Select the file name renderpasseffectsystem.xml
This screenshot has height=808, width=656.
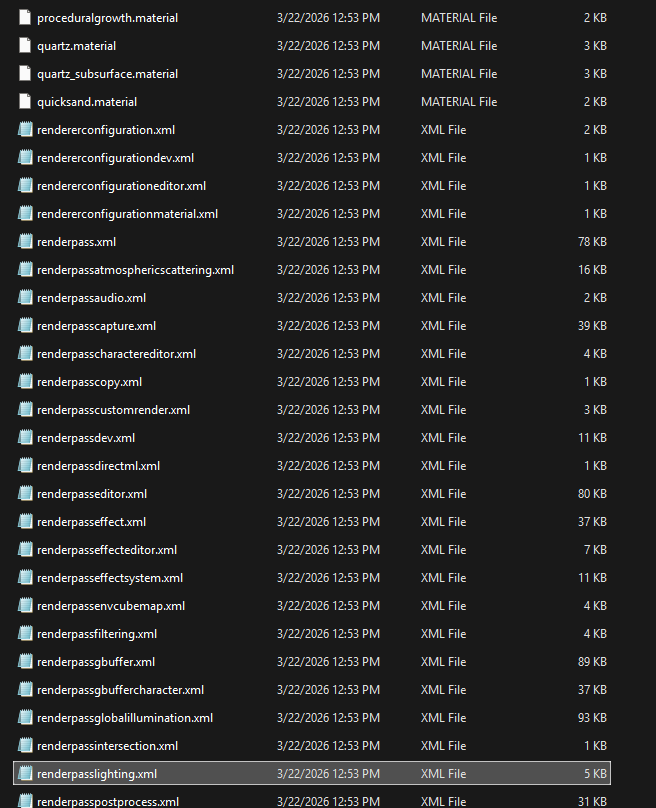click(x=110, y=578)
